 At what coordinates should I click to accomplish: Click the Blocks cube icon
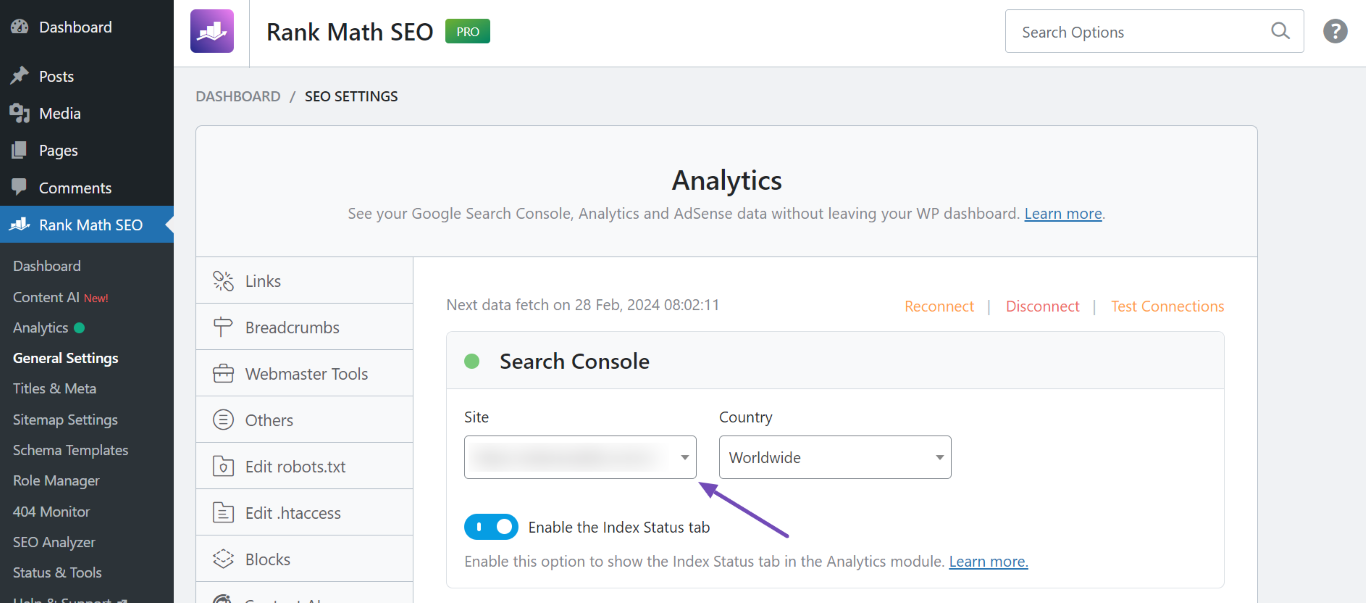224,559
